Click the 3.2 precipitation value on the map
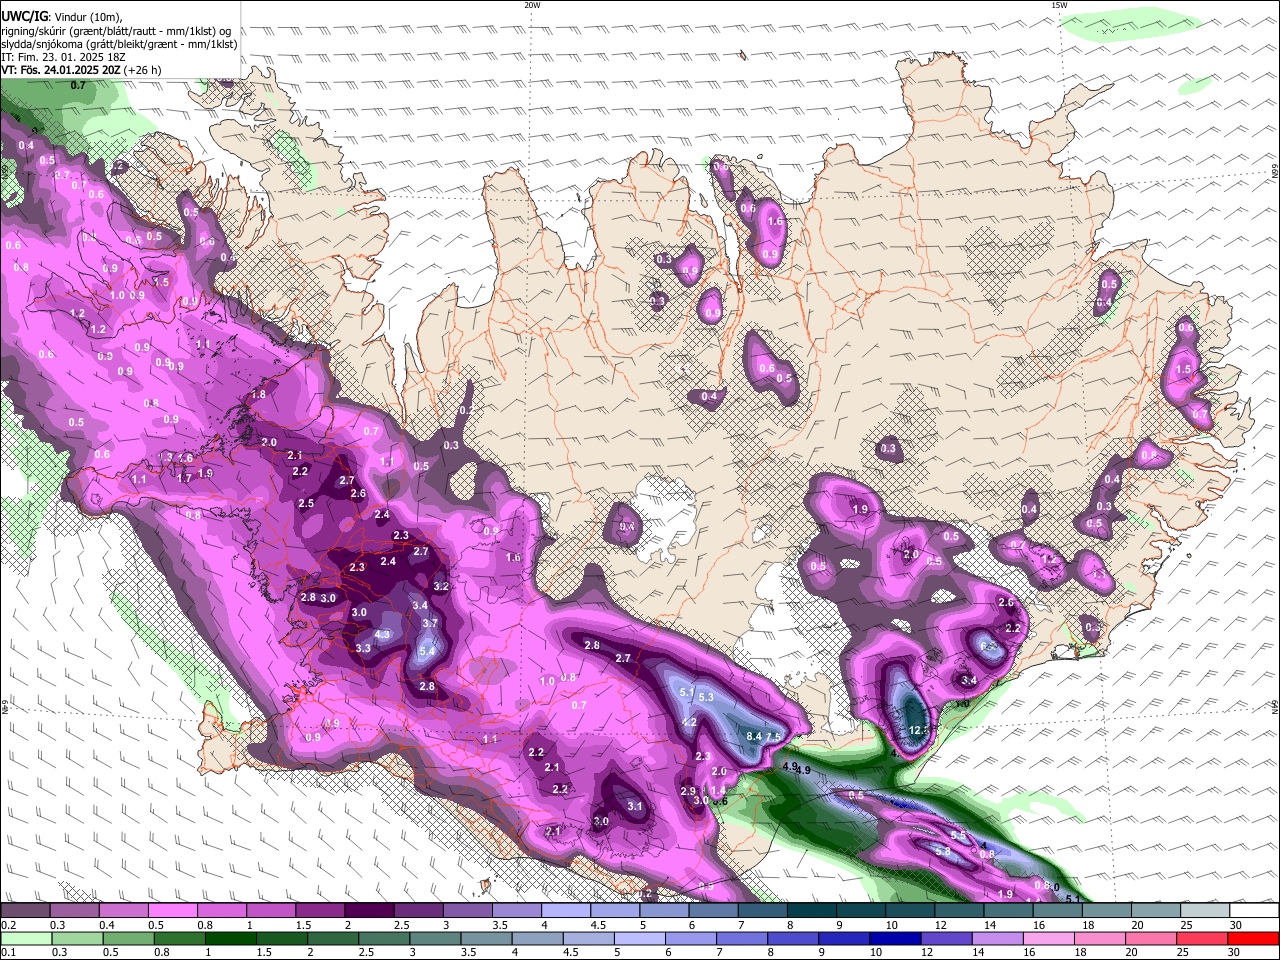This screenshot has height=960, width=1280. click(441, 586)
